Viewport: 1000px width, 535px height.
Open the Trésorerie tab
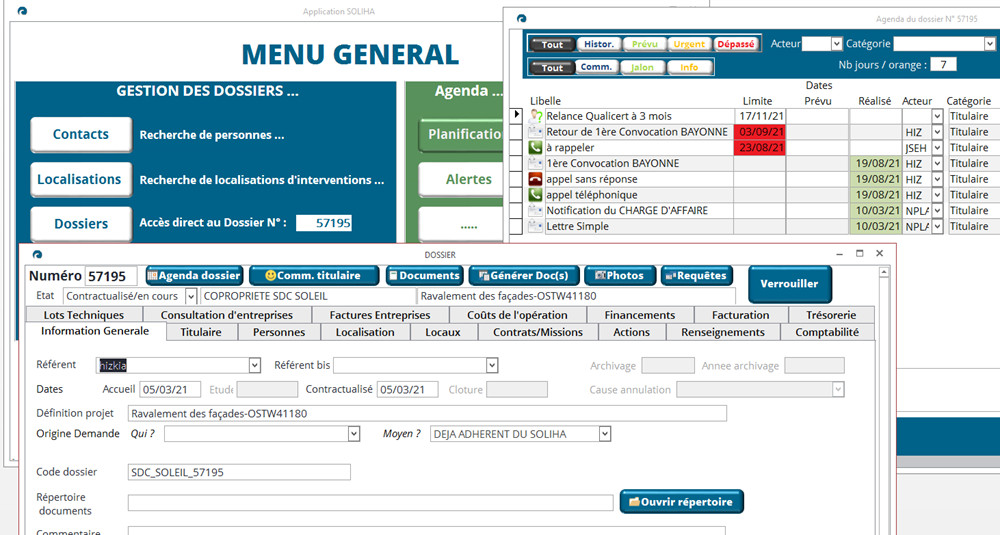(x=831, y=315)
